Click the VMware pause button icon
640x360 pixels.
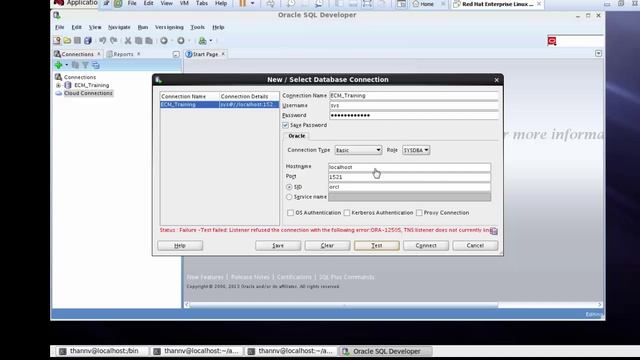click(242, 4)
